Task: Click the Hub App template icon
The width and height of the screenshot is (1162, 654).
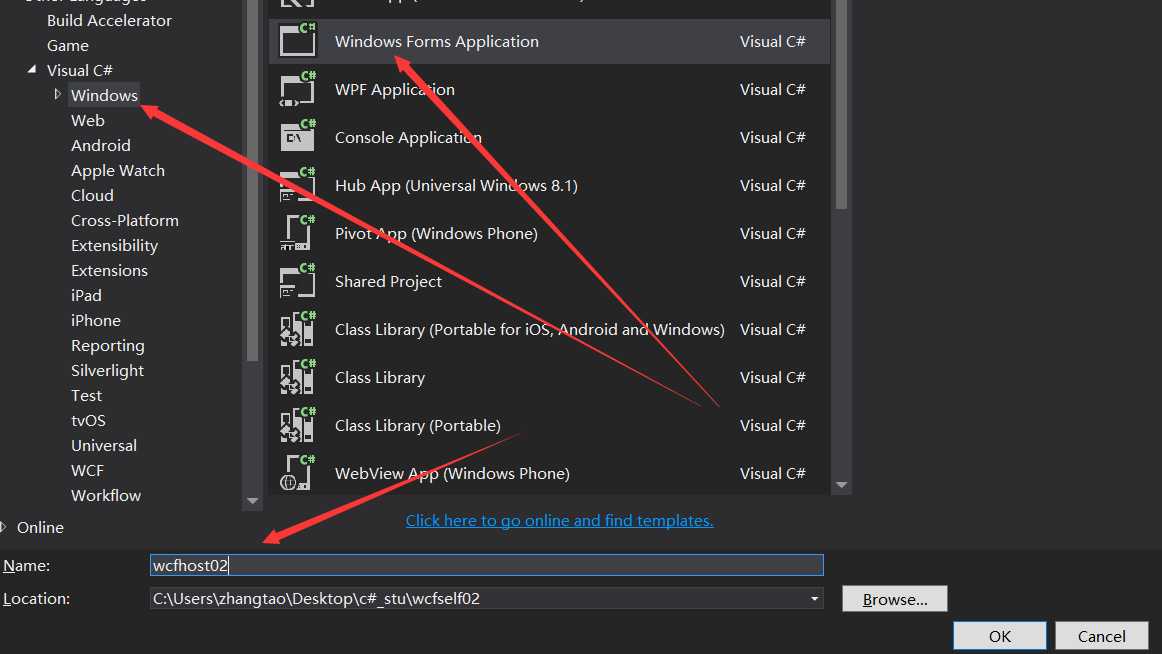Action: point(297,184)
